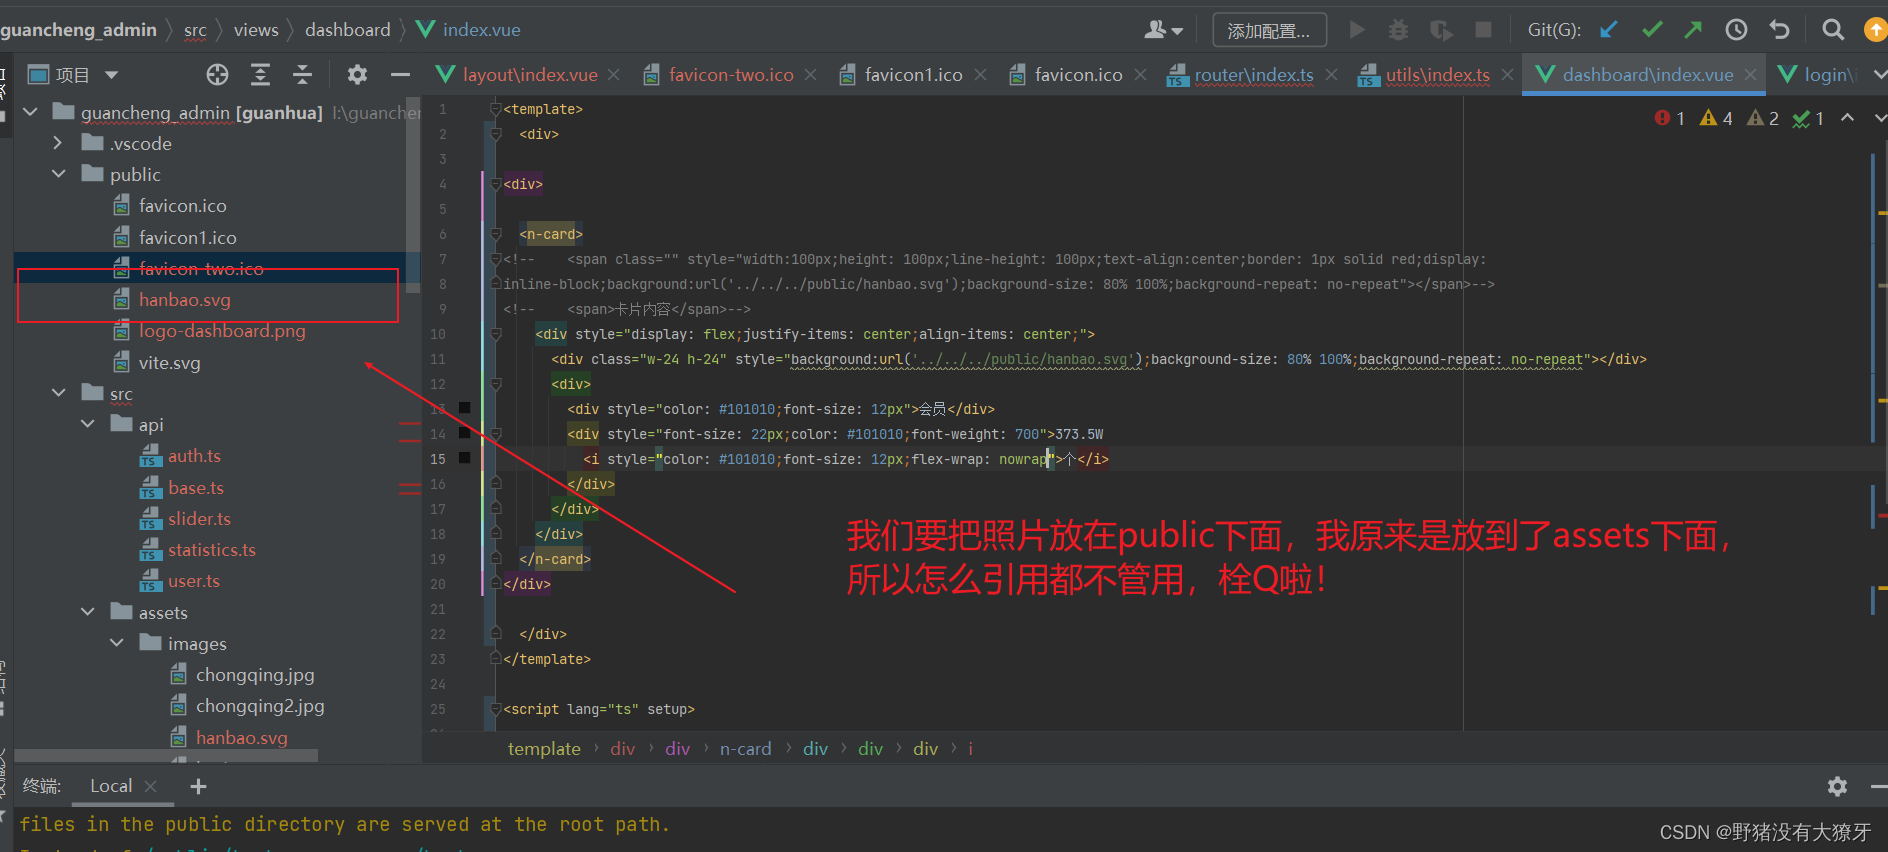The image size is (1888, 852).
Task: Select hanbao.svg under public folder
Action: click(184, 300)
